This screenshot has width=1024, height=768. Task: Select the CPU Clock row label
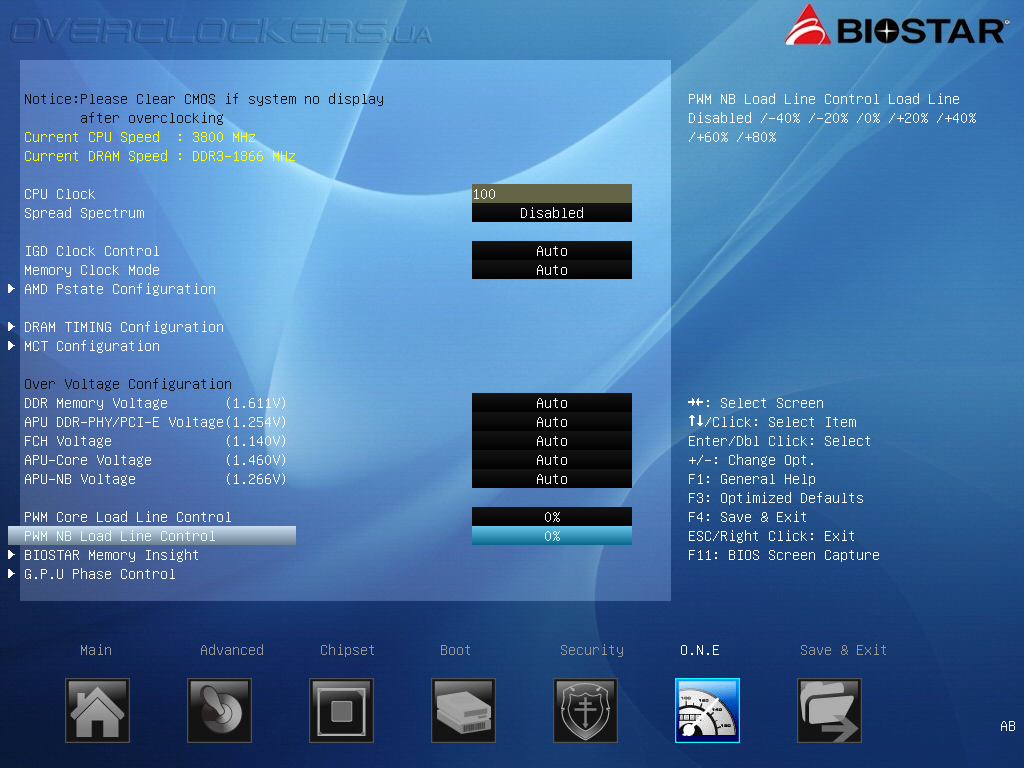(59, 194)
